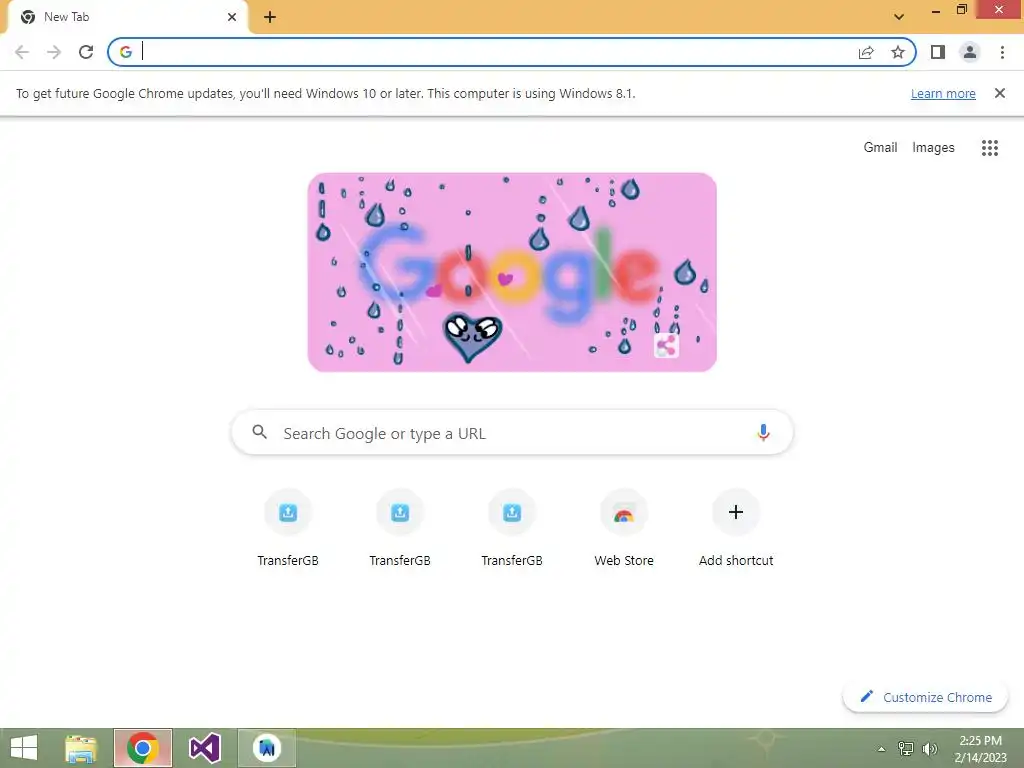1024x768 pixels.
Task: Open the Windows Start button
Action: click(x=24, y=748)
